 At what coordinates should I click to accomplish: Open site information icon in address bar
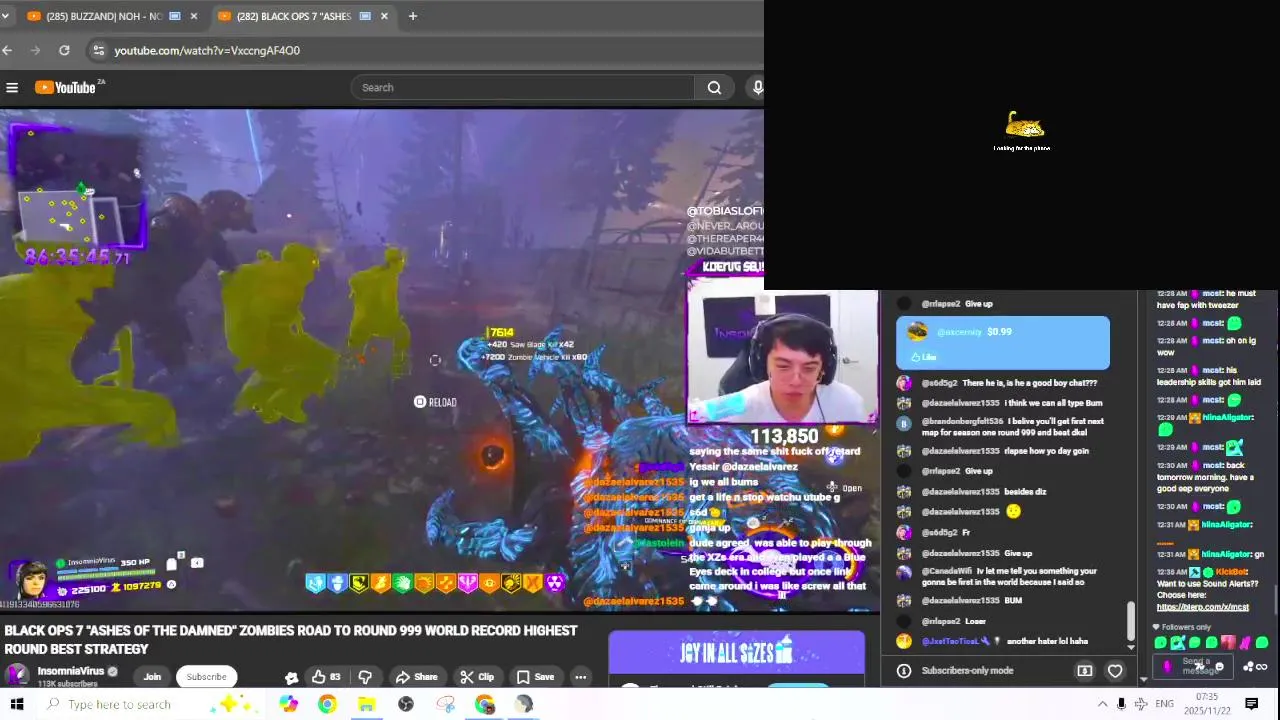point(97,50)
